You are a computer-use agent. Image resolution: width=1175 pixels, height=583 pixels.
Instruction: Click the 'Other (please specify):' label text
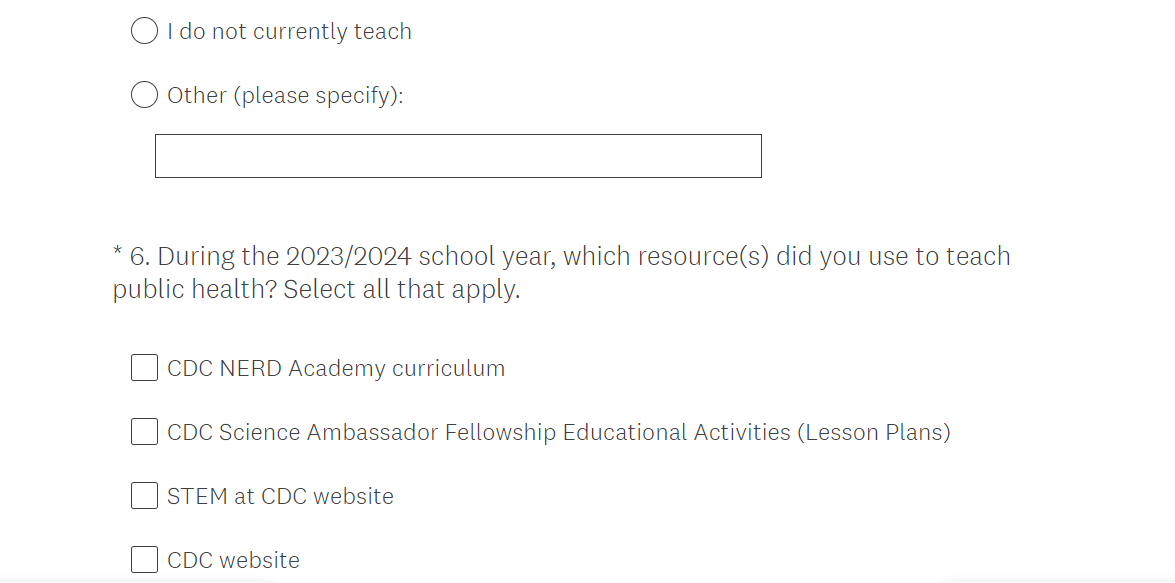click(x=285, y=96)
